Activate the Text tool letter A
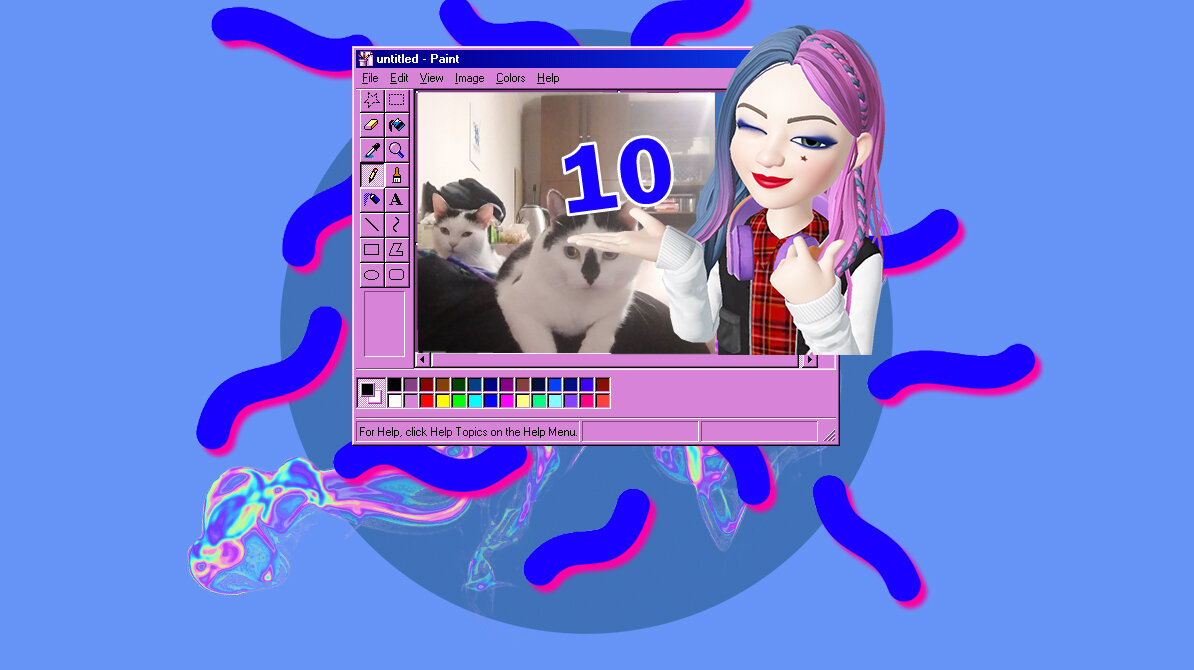Viewport: 1194px width, 670px height. pyautogui.click(x=397, y=199)
